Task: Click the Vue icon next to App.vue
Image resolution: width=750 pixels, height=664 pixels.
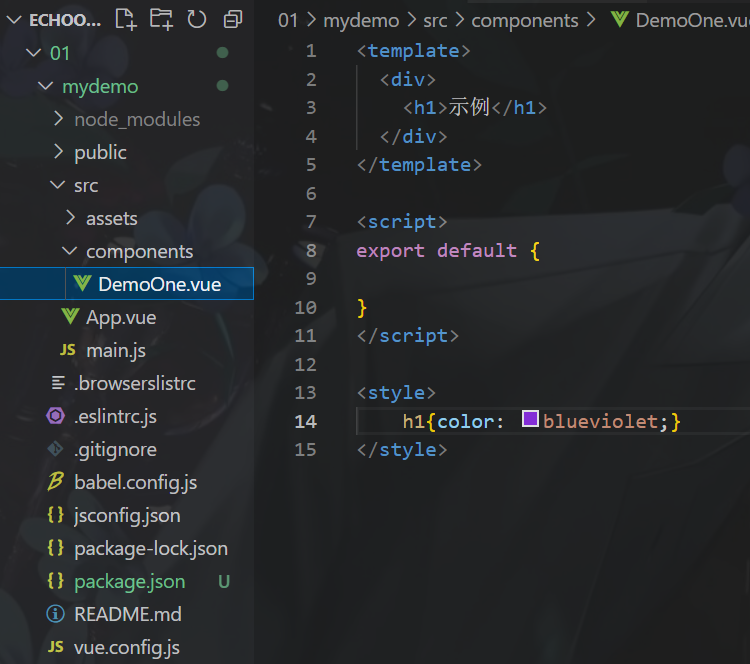Action: click(70, 316)
